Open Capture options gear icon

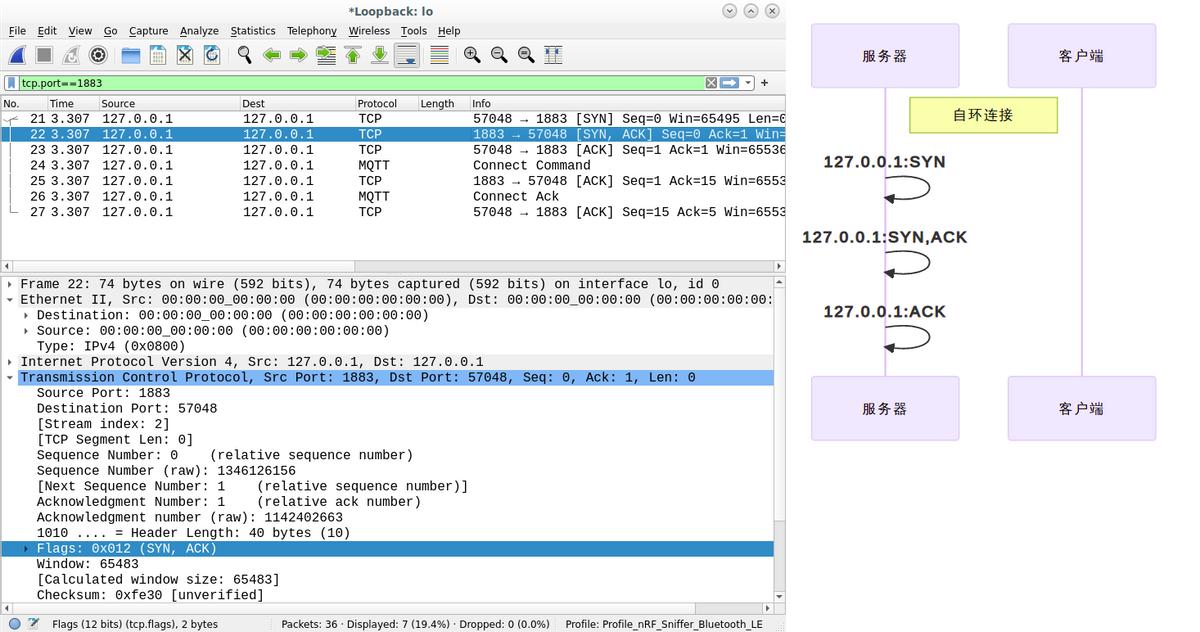(x=98, y=55)
